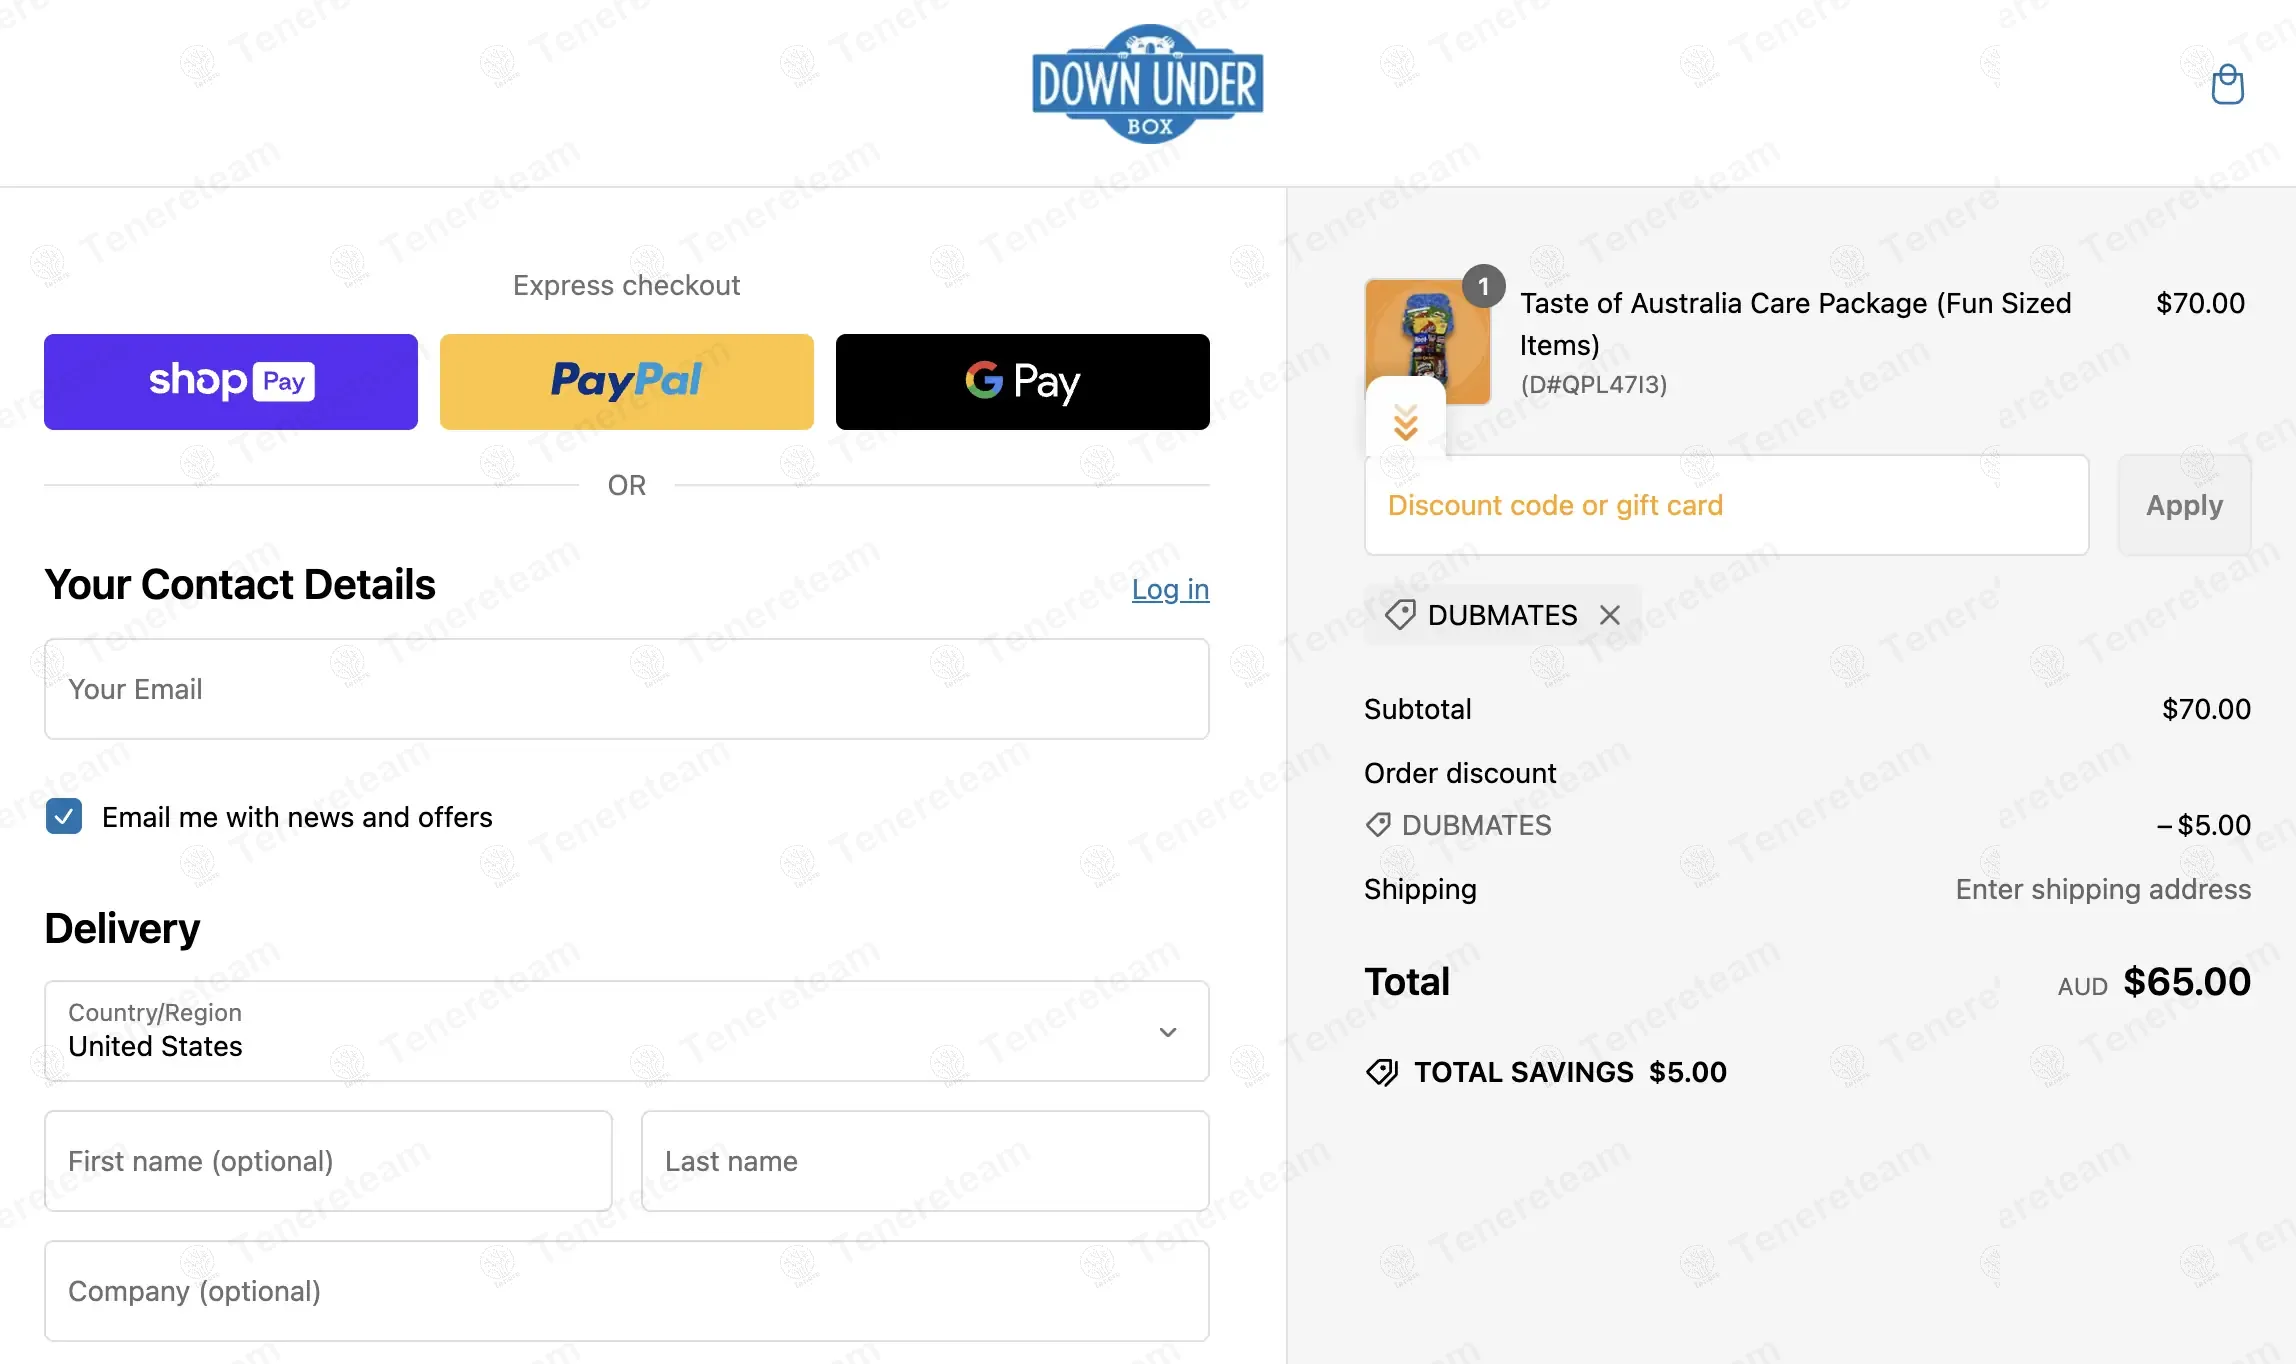The height and width of the screenshot is (1364, 2296).
Task: Focus the Your Email field
Action: pos(627,689)
